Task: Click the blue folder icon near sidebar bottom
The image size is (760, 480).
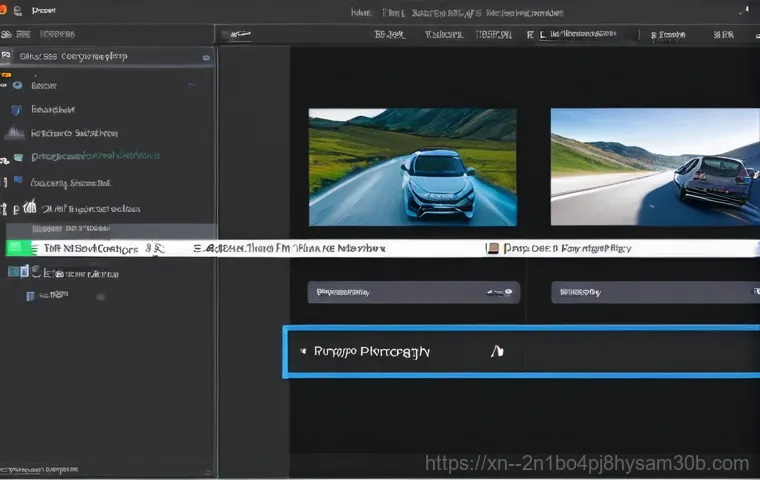Action: [x=30, y=295]
